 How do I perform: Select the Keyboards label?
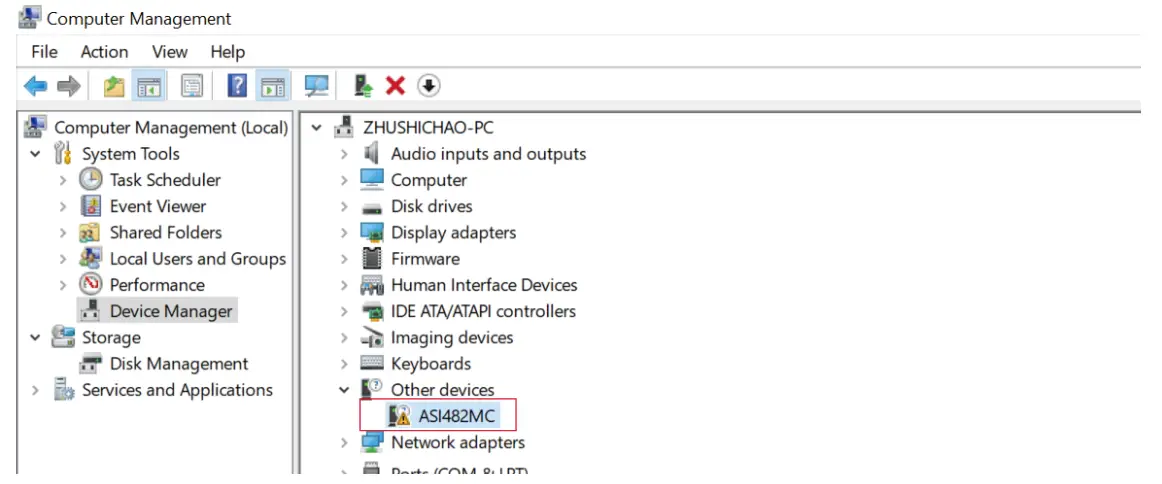(431, 364)
